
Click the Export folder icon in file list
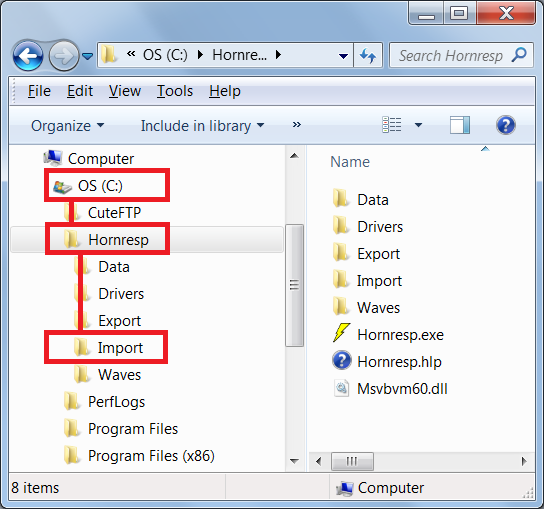tap(340, 253)
